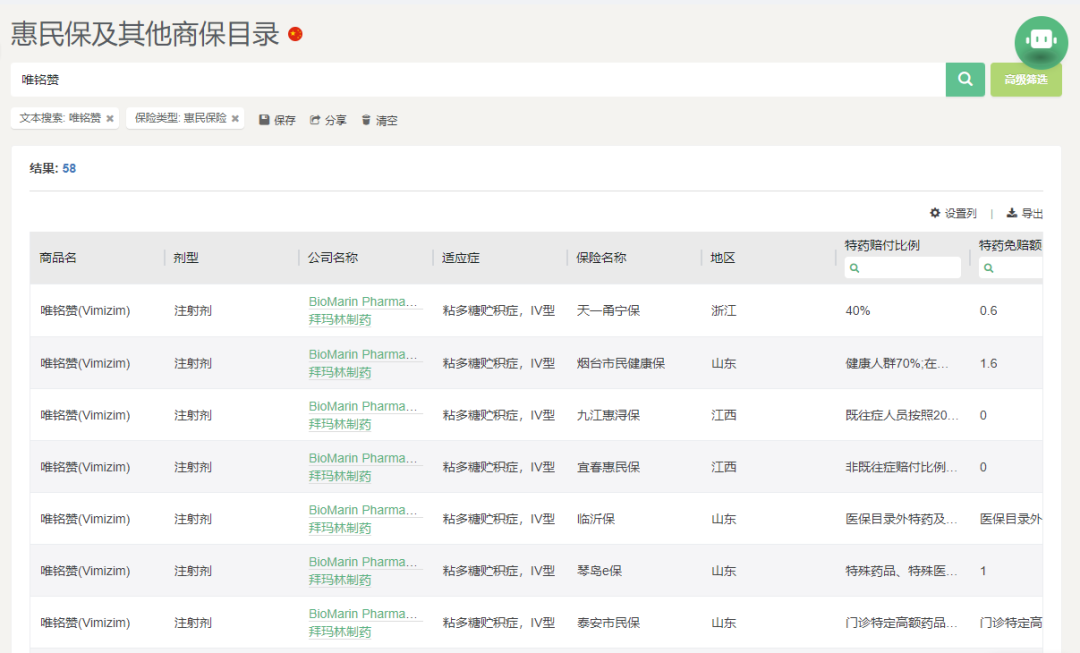Image resolution: width=1080 pixels, height=653 pixels.
Task: Focus the search box containing 唯铭赞
Action: [478, 80]
